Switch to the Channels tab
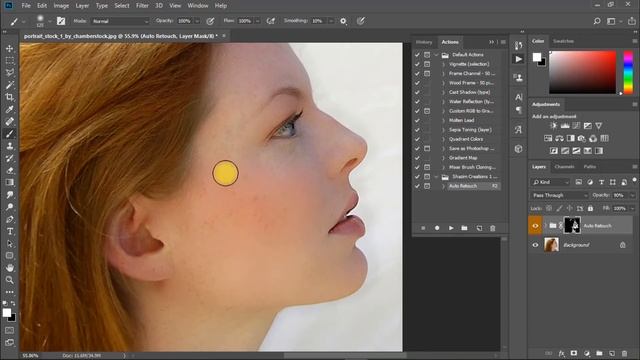The height and width of the screenshot is (360, 640). pyautogui.click(x=564, y=167)
